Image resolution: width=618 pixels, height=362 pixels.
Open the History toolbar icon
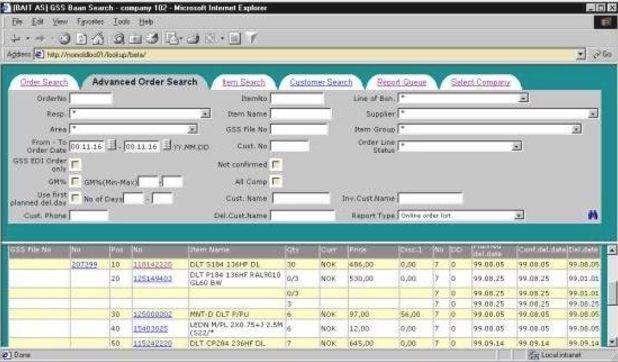[x=152, y=38]
